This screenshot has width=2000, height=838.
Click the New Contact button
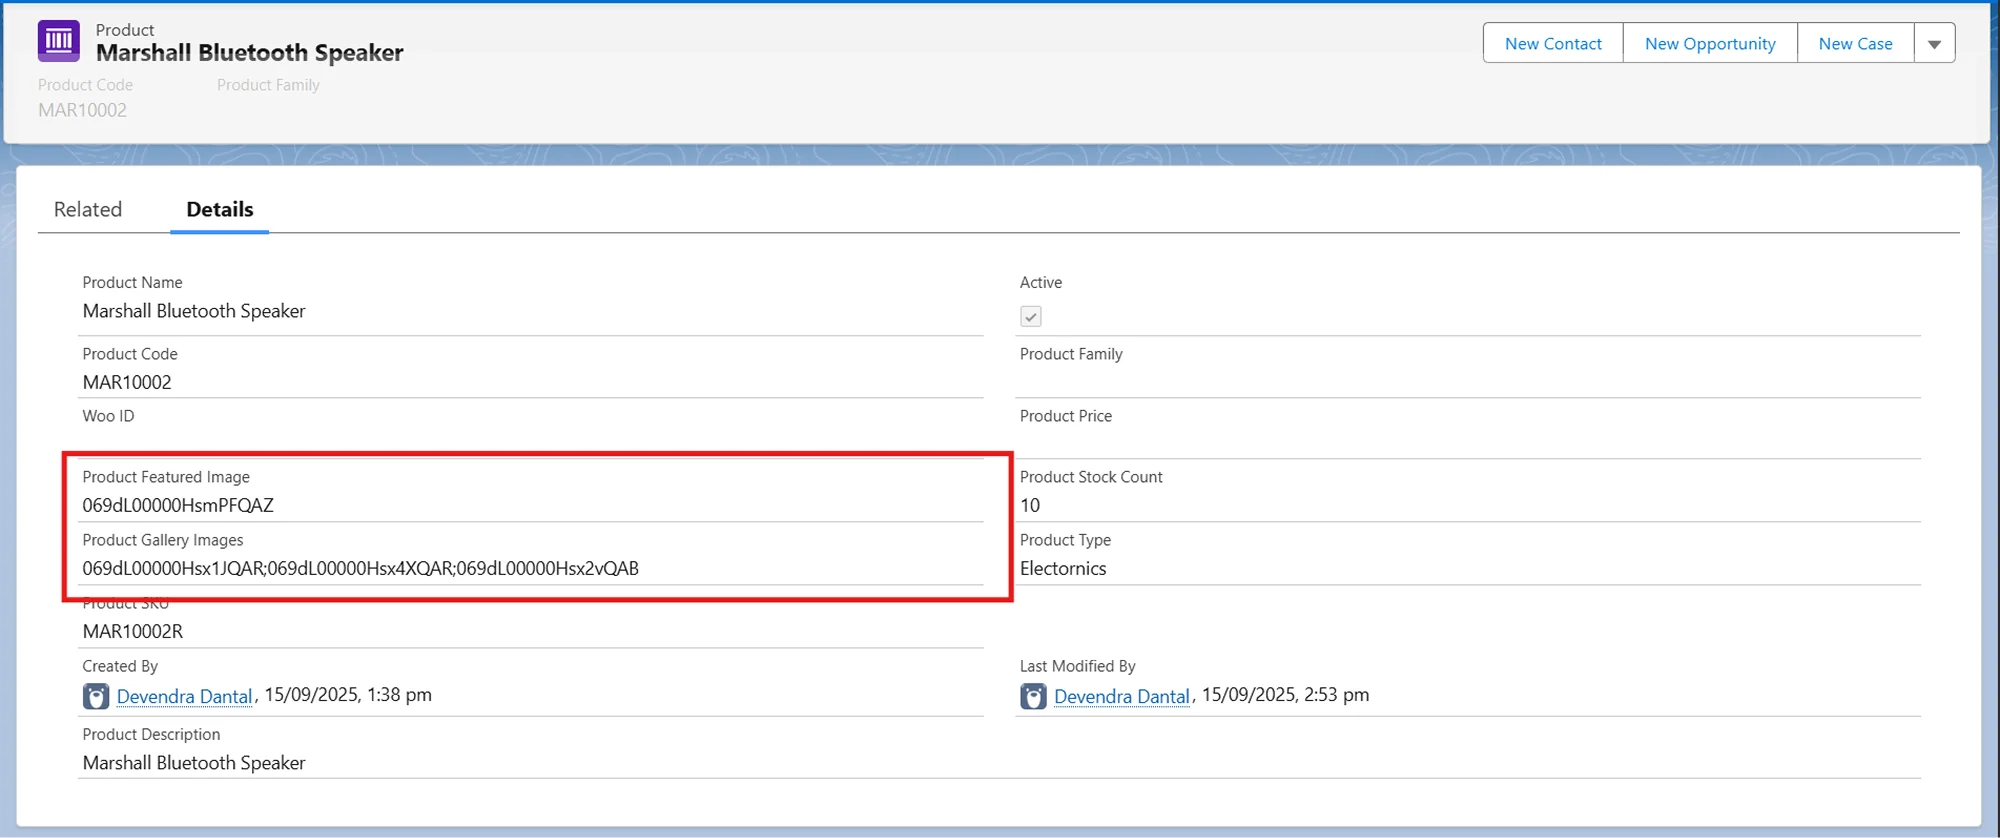click(x=1553, y=44)
